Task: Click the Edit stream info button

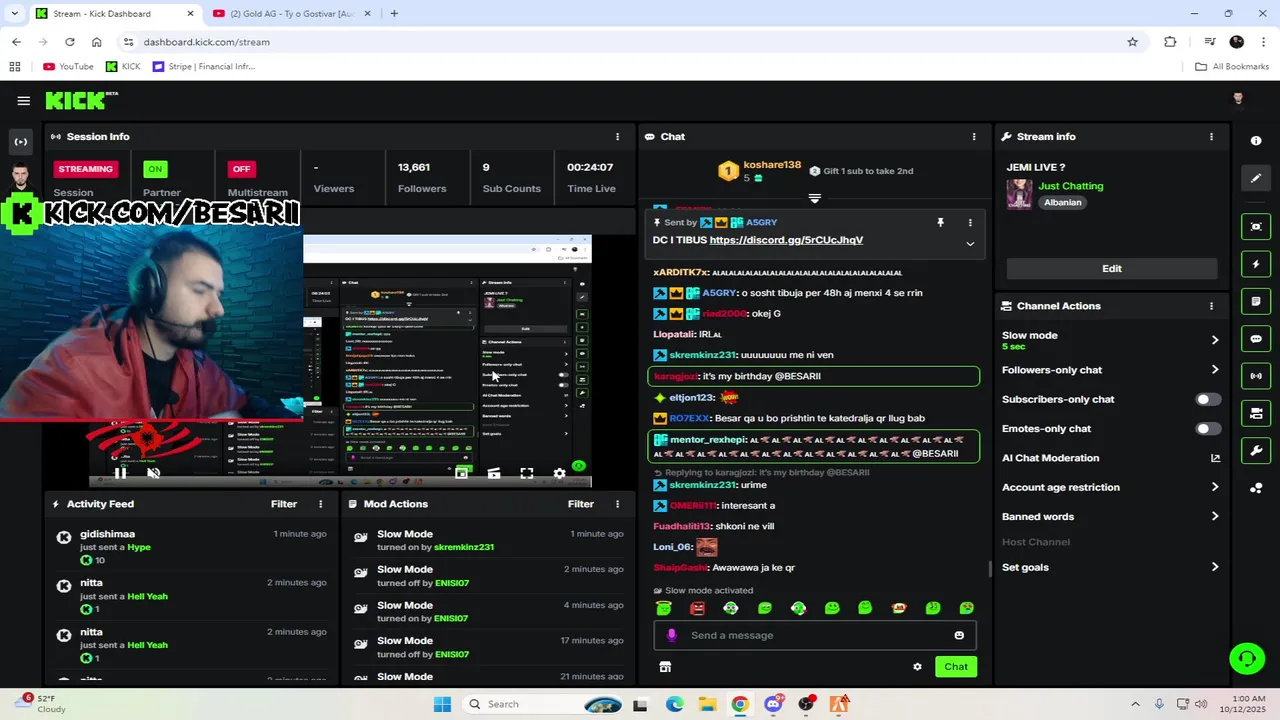Action: [1112, 269]
